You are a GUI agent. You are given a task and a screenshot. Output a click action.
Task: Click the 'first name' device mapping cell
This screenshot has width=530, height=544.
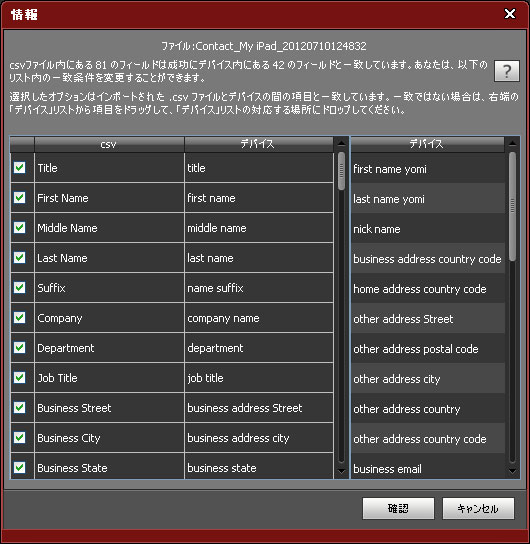pyautogui.click(x=259, y=198)
